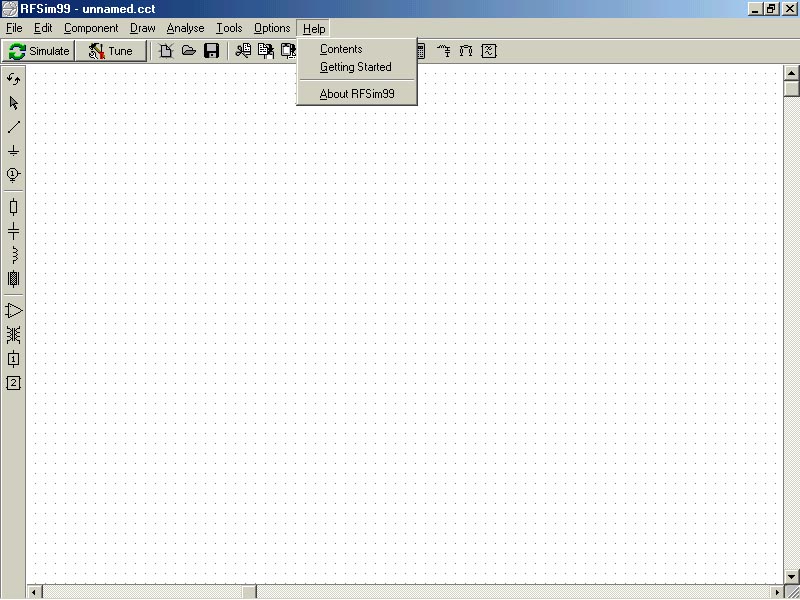The height and width of the screenshot is (600, 800).
Task: Place a numbered port
Action: (14, 176)
